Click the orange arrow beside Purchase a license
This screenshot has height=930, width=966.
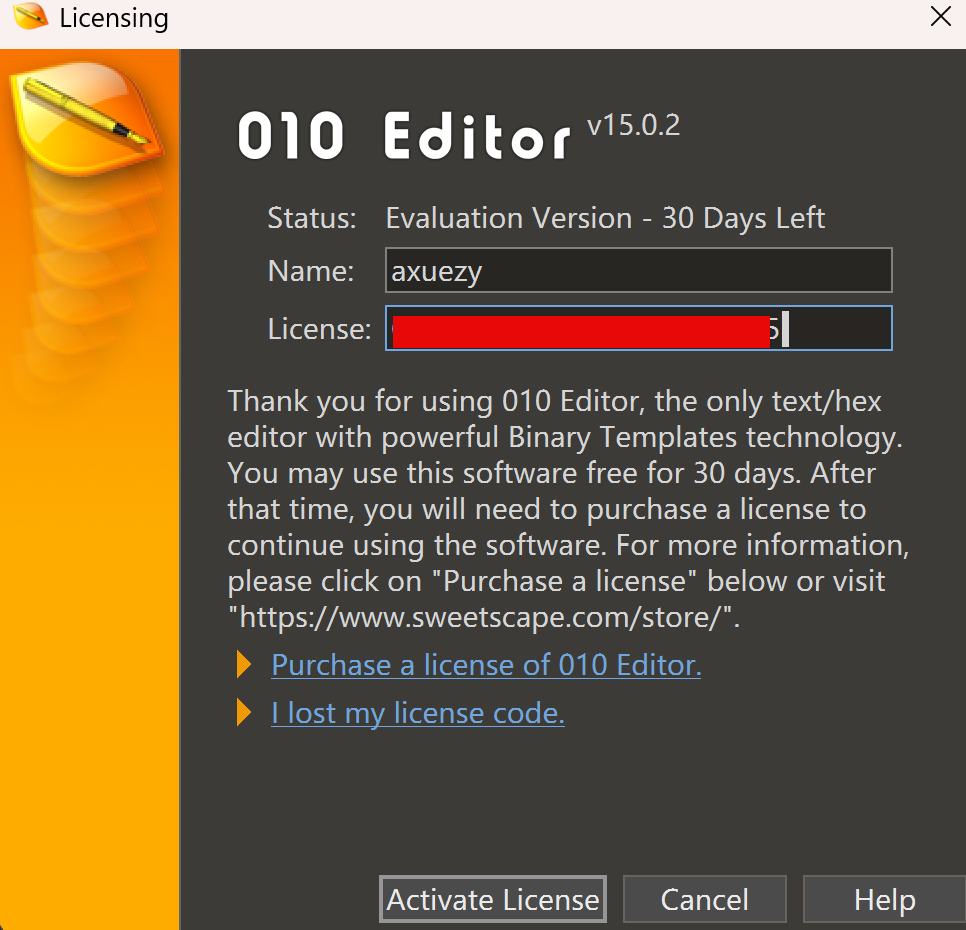[x=243, y=665]
